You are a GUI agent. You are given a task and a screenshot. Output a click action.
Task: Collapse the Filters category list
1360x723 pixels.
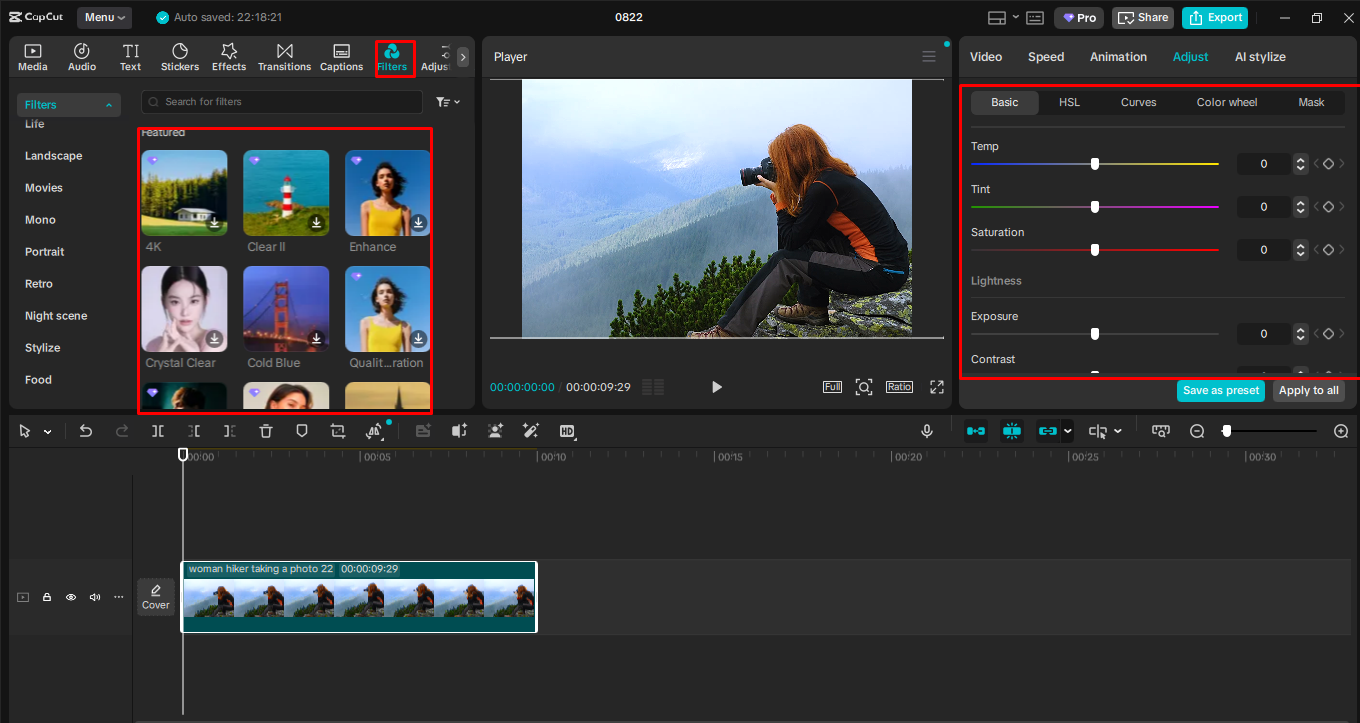point(110,104)
